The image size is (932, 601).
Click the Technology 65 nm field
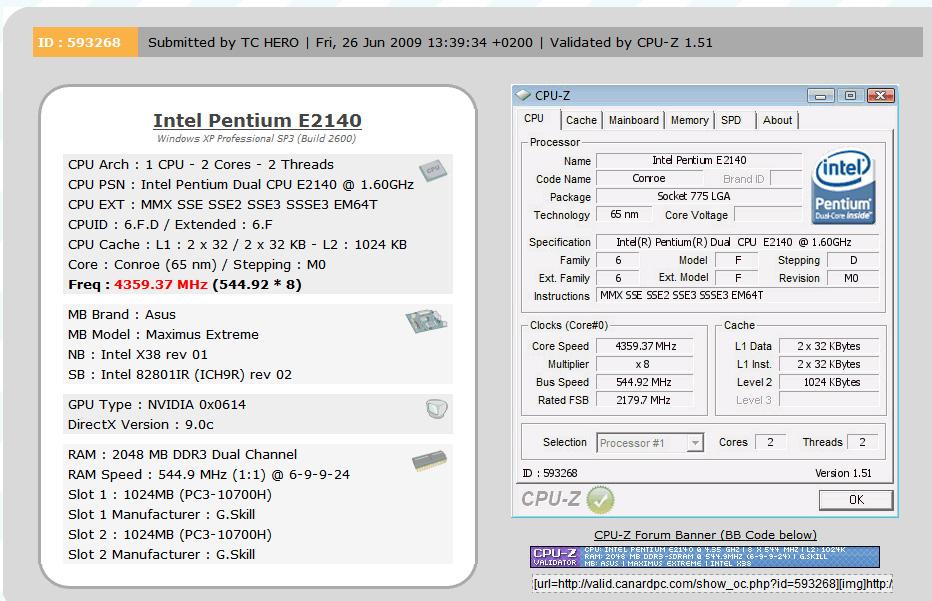tap(624, 215)
